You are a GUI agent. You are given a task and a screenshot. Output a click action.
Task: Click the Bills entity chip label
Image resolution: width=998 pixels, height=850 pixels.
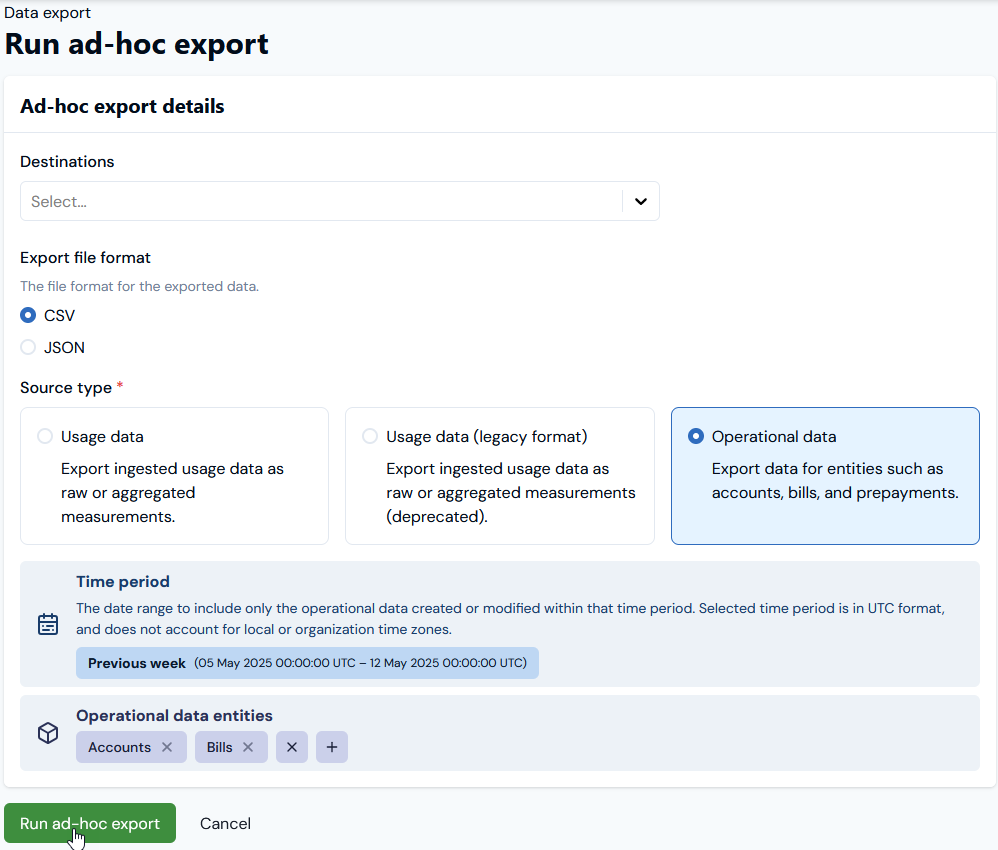click(220, 747)
